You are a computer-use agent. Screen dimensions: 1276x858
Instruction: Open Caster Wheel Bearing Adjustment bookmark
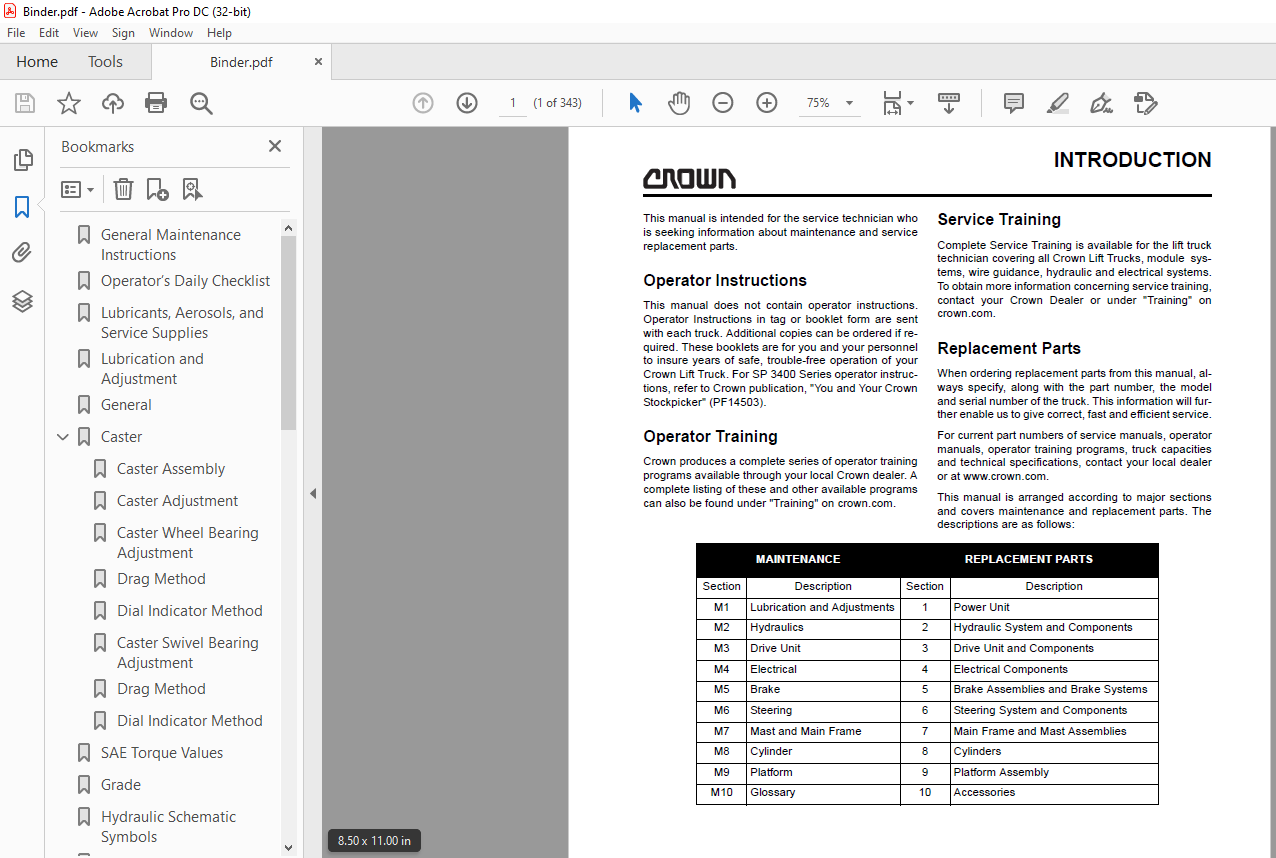[187, 543]
